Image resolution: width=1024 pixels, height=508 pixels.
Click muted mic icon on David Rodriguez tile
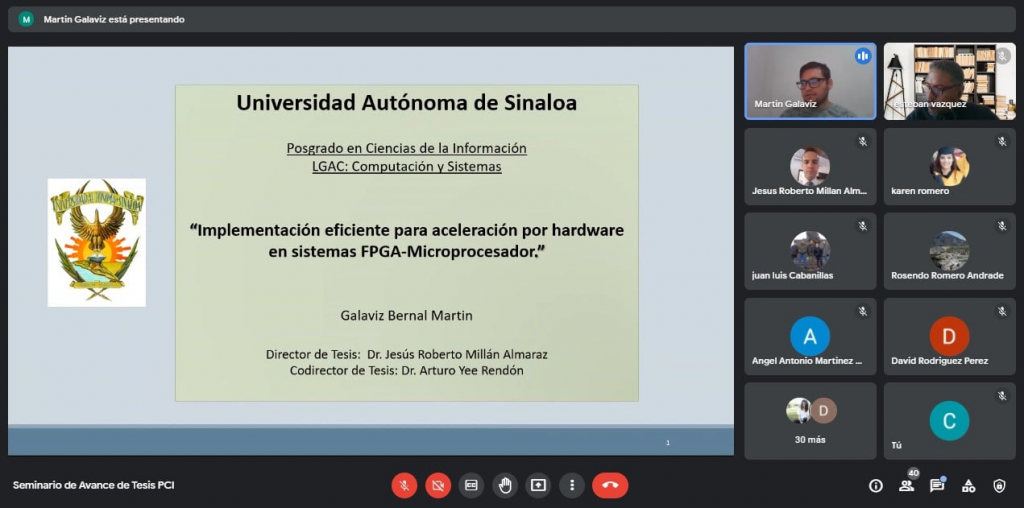[x=1002, y=311]
